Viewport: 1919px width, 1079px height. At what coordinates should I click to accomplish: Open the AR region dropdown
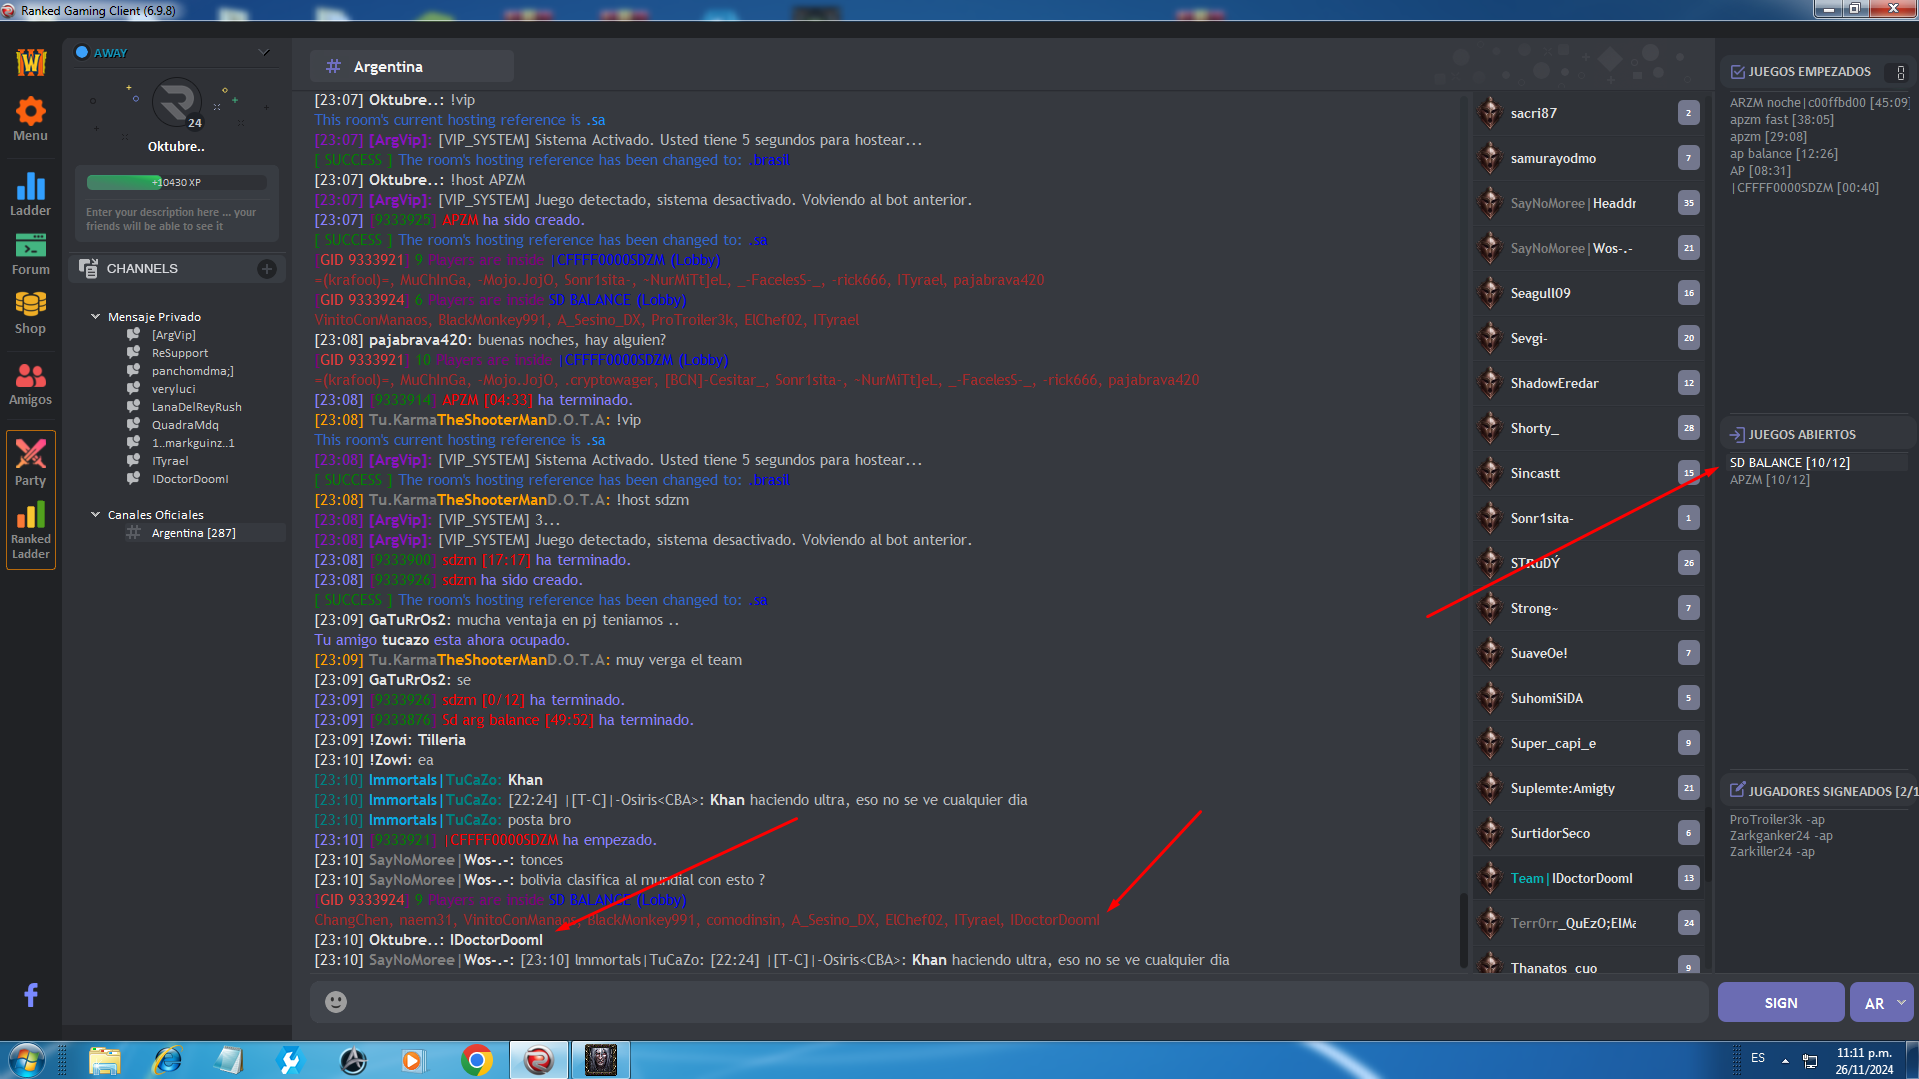pos(1882,1002)
